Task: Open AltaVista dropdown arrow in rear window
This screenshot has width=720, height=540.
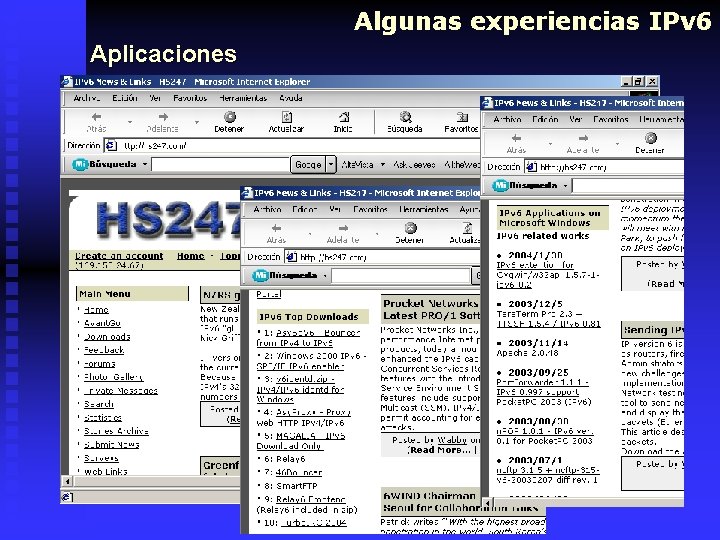Action: coord(382,164)
